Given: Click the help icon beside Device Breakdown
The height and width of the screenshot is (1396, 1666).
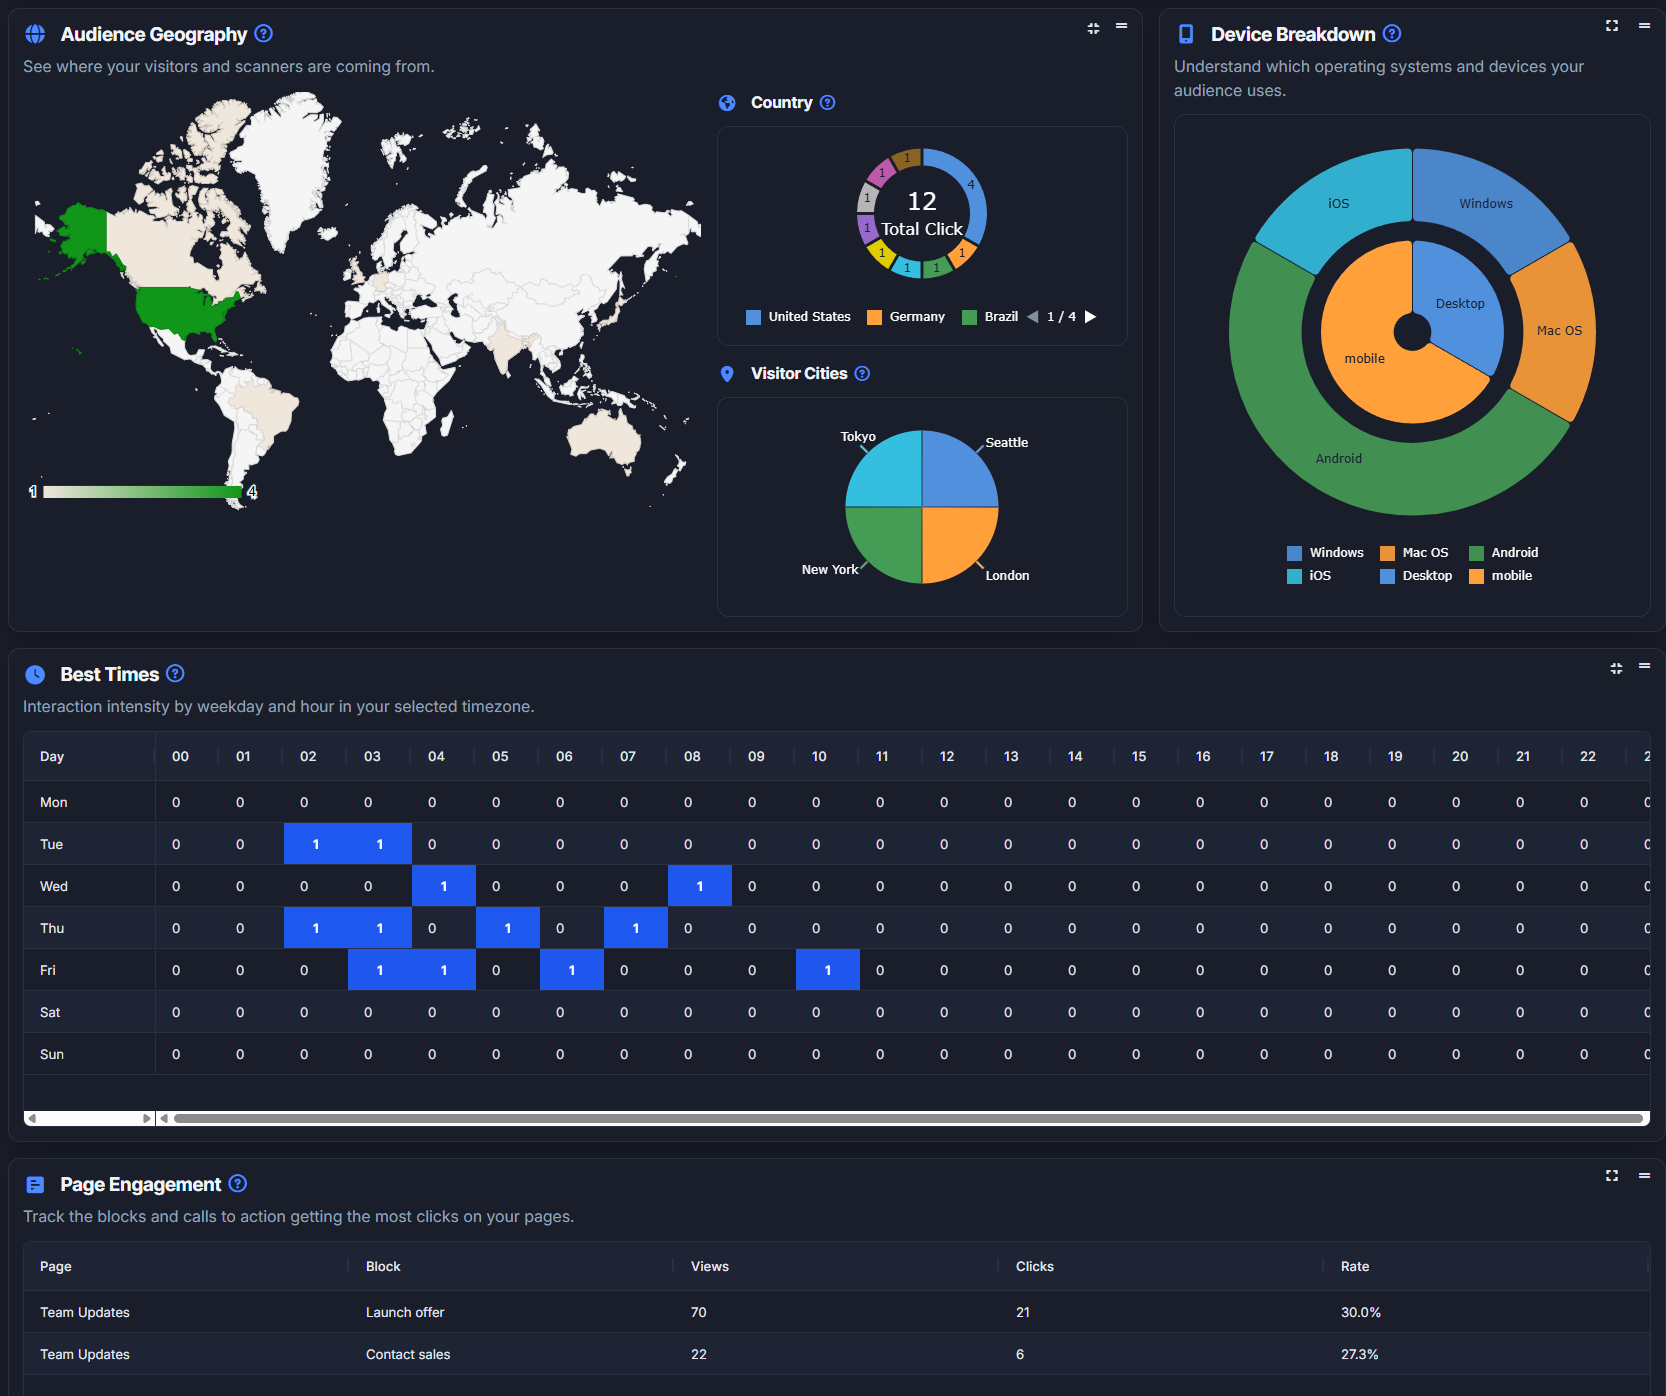Looking at the screenshot, I should [x=1392, y=33].
